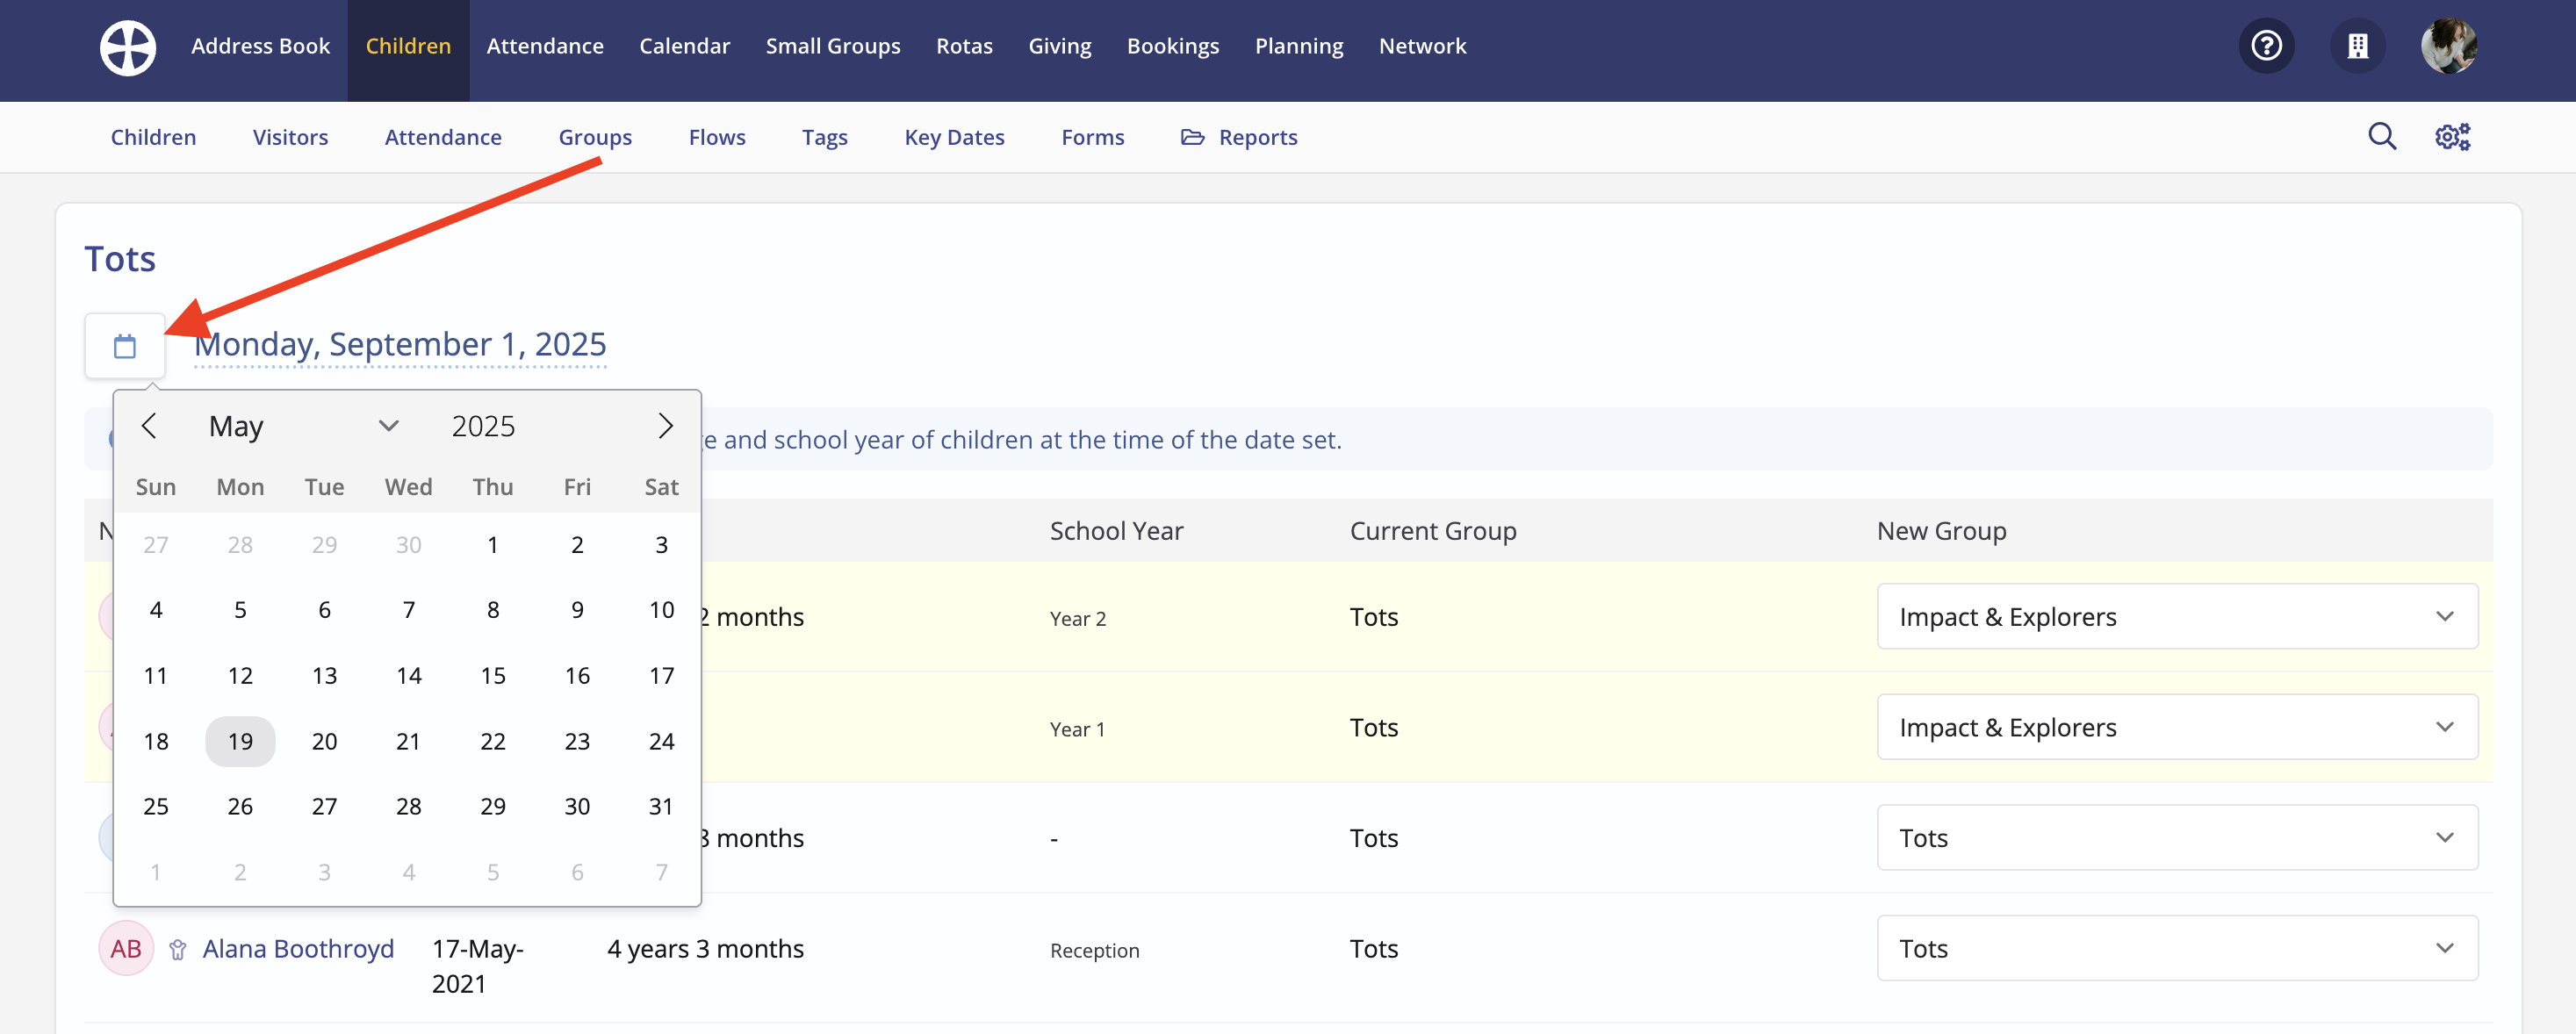Open module settings gears icon

point(2451,136)
